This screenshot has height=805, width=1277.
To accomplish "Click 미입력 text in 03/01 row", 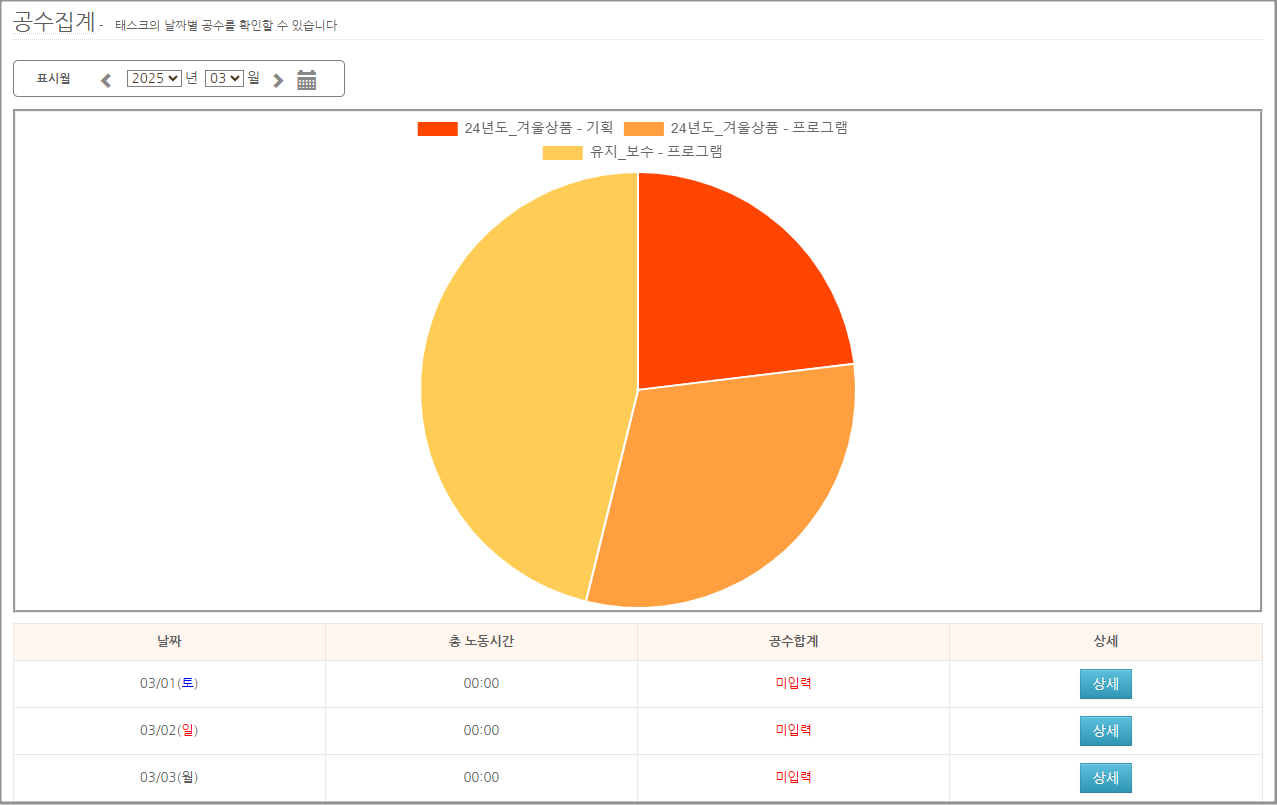I will (793, 684).
